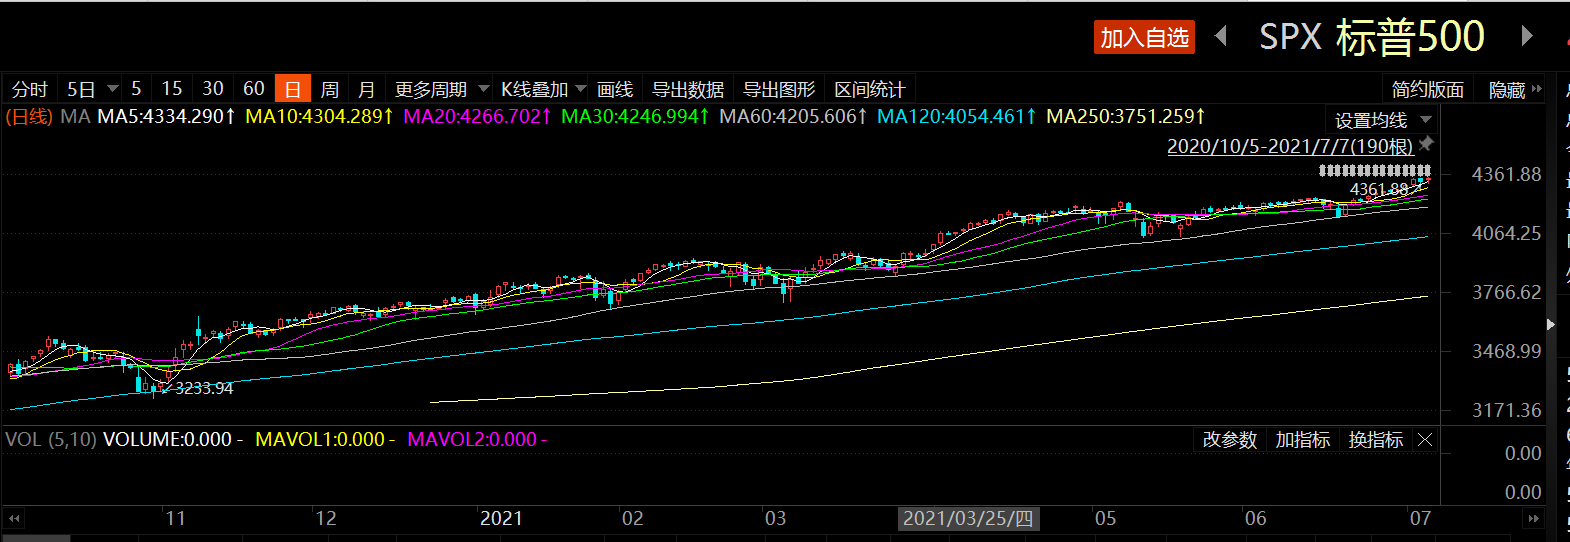The height and width of the screenshot is (542, 1570).
Task: Click the 12 month label on time axis
Action: pos(326,519)
